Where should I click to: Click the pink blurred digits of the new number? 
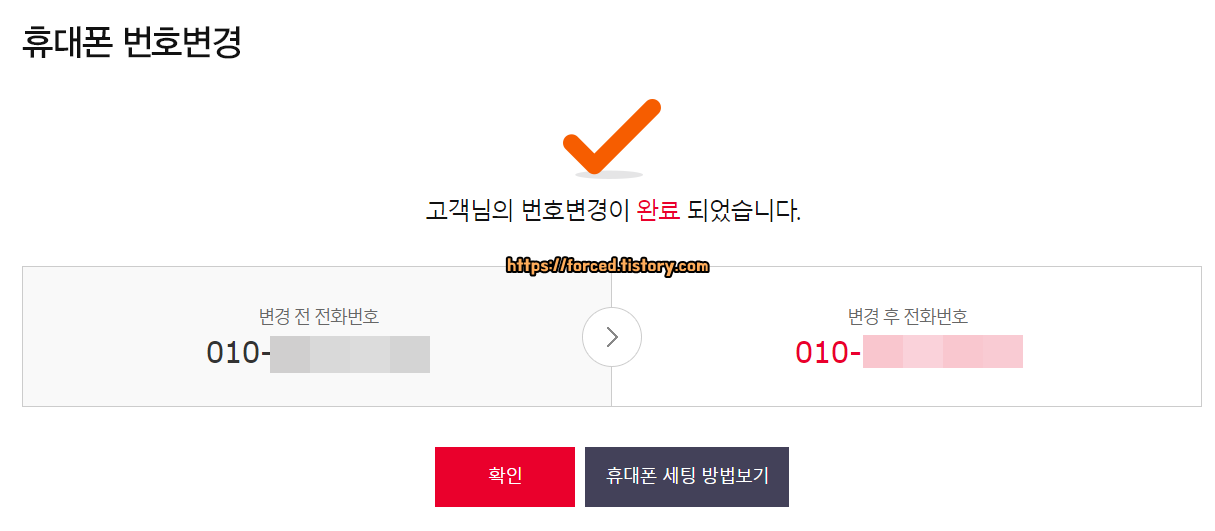943,352
